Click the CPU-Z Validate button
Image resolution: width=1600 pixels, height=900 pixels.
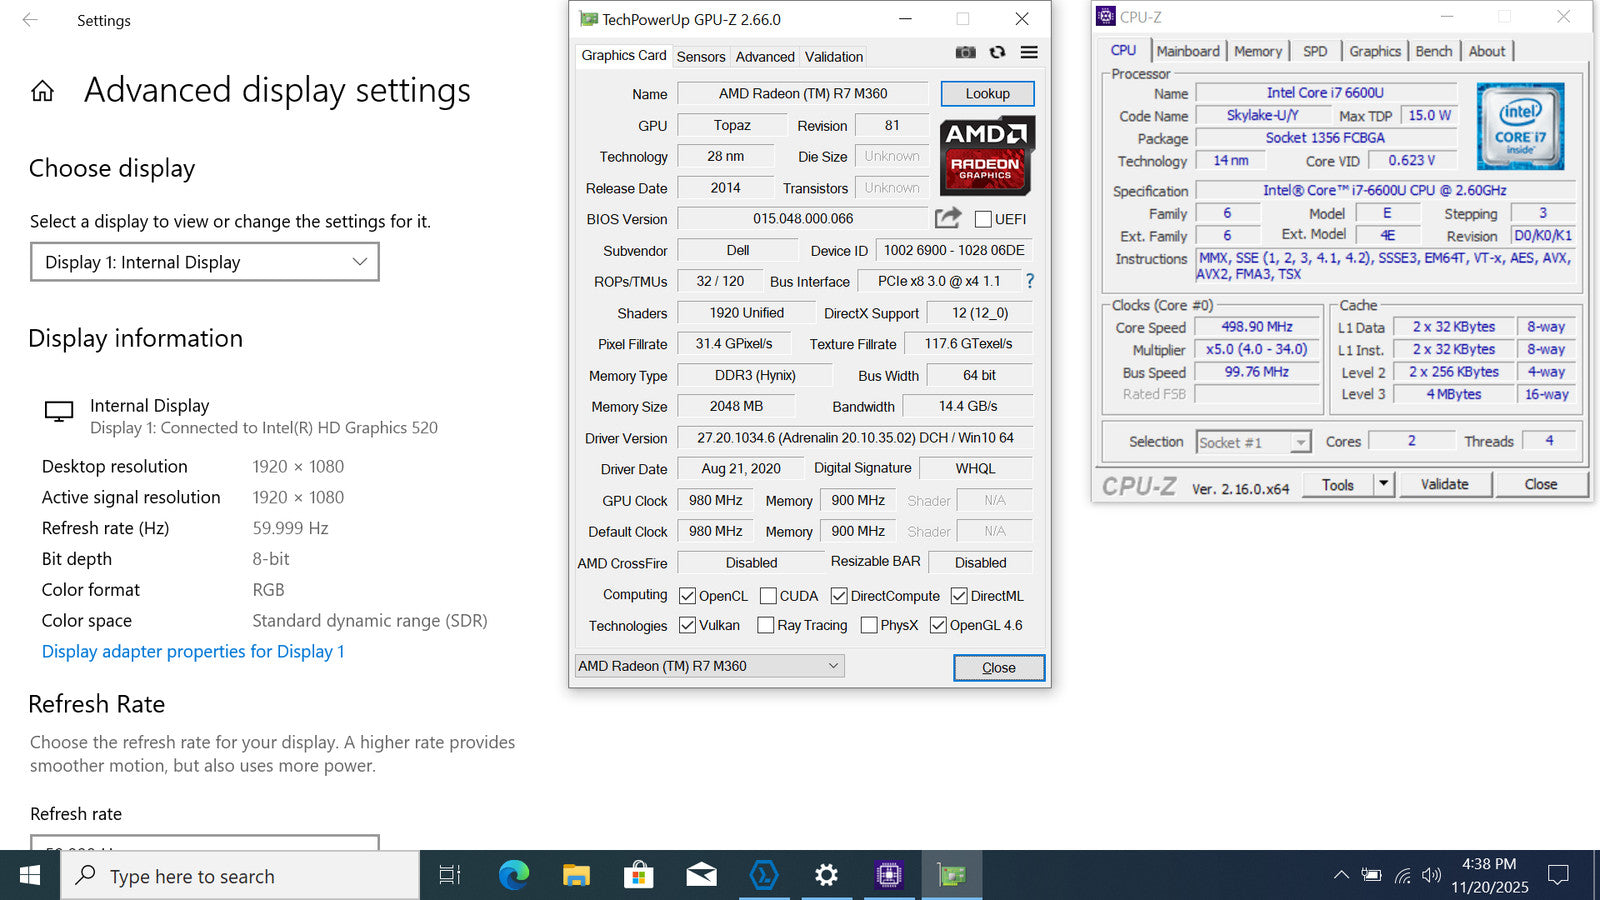coord(1444,484)
